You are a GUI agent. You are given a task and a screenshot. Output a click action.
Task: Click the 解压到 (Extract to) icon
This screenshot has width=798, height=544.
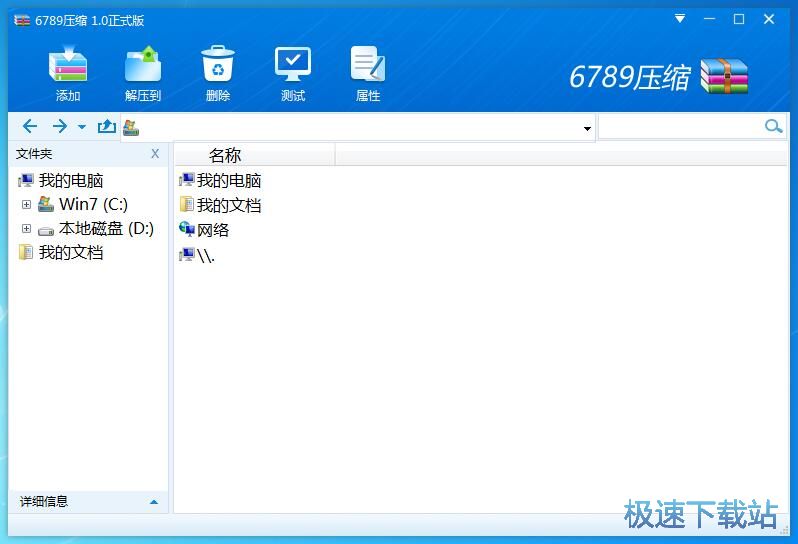click(x=143, y=73)
